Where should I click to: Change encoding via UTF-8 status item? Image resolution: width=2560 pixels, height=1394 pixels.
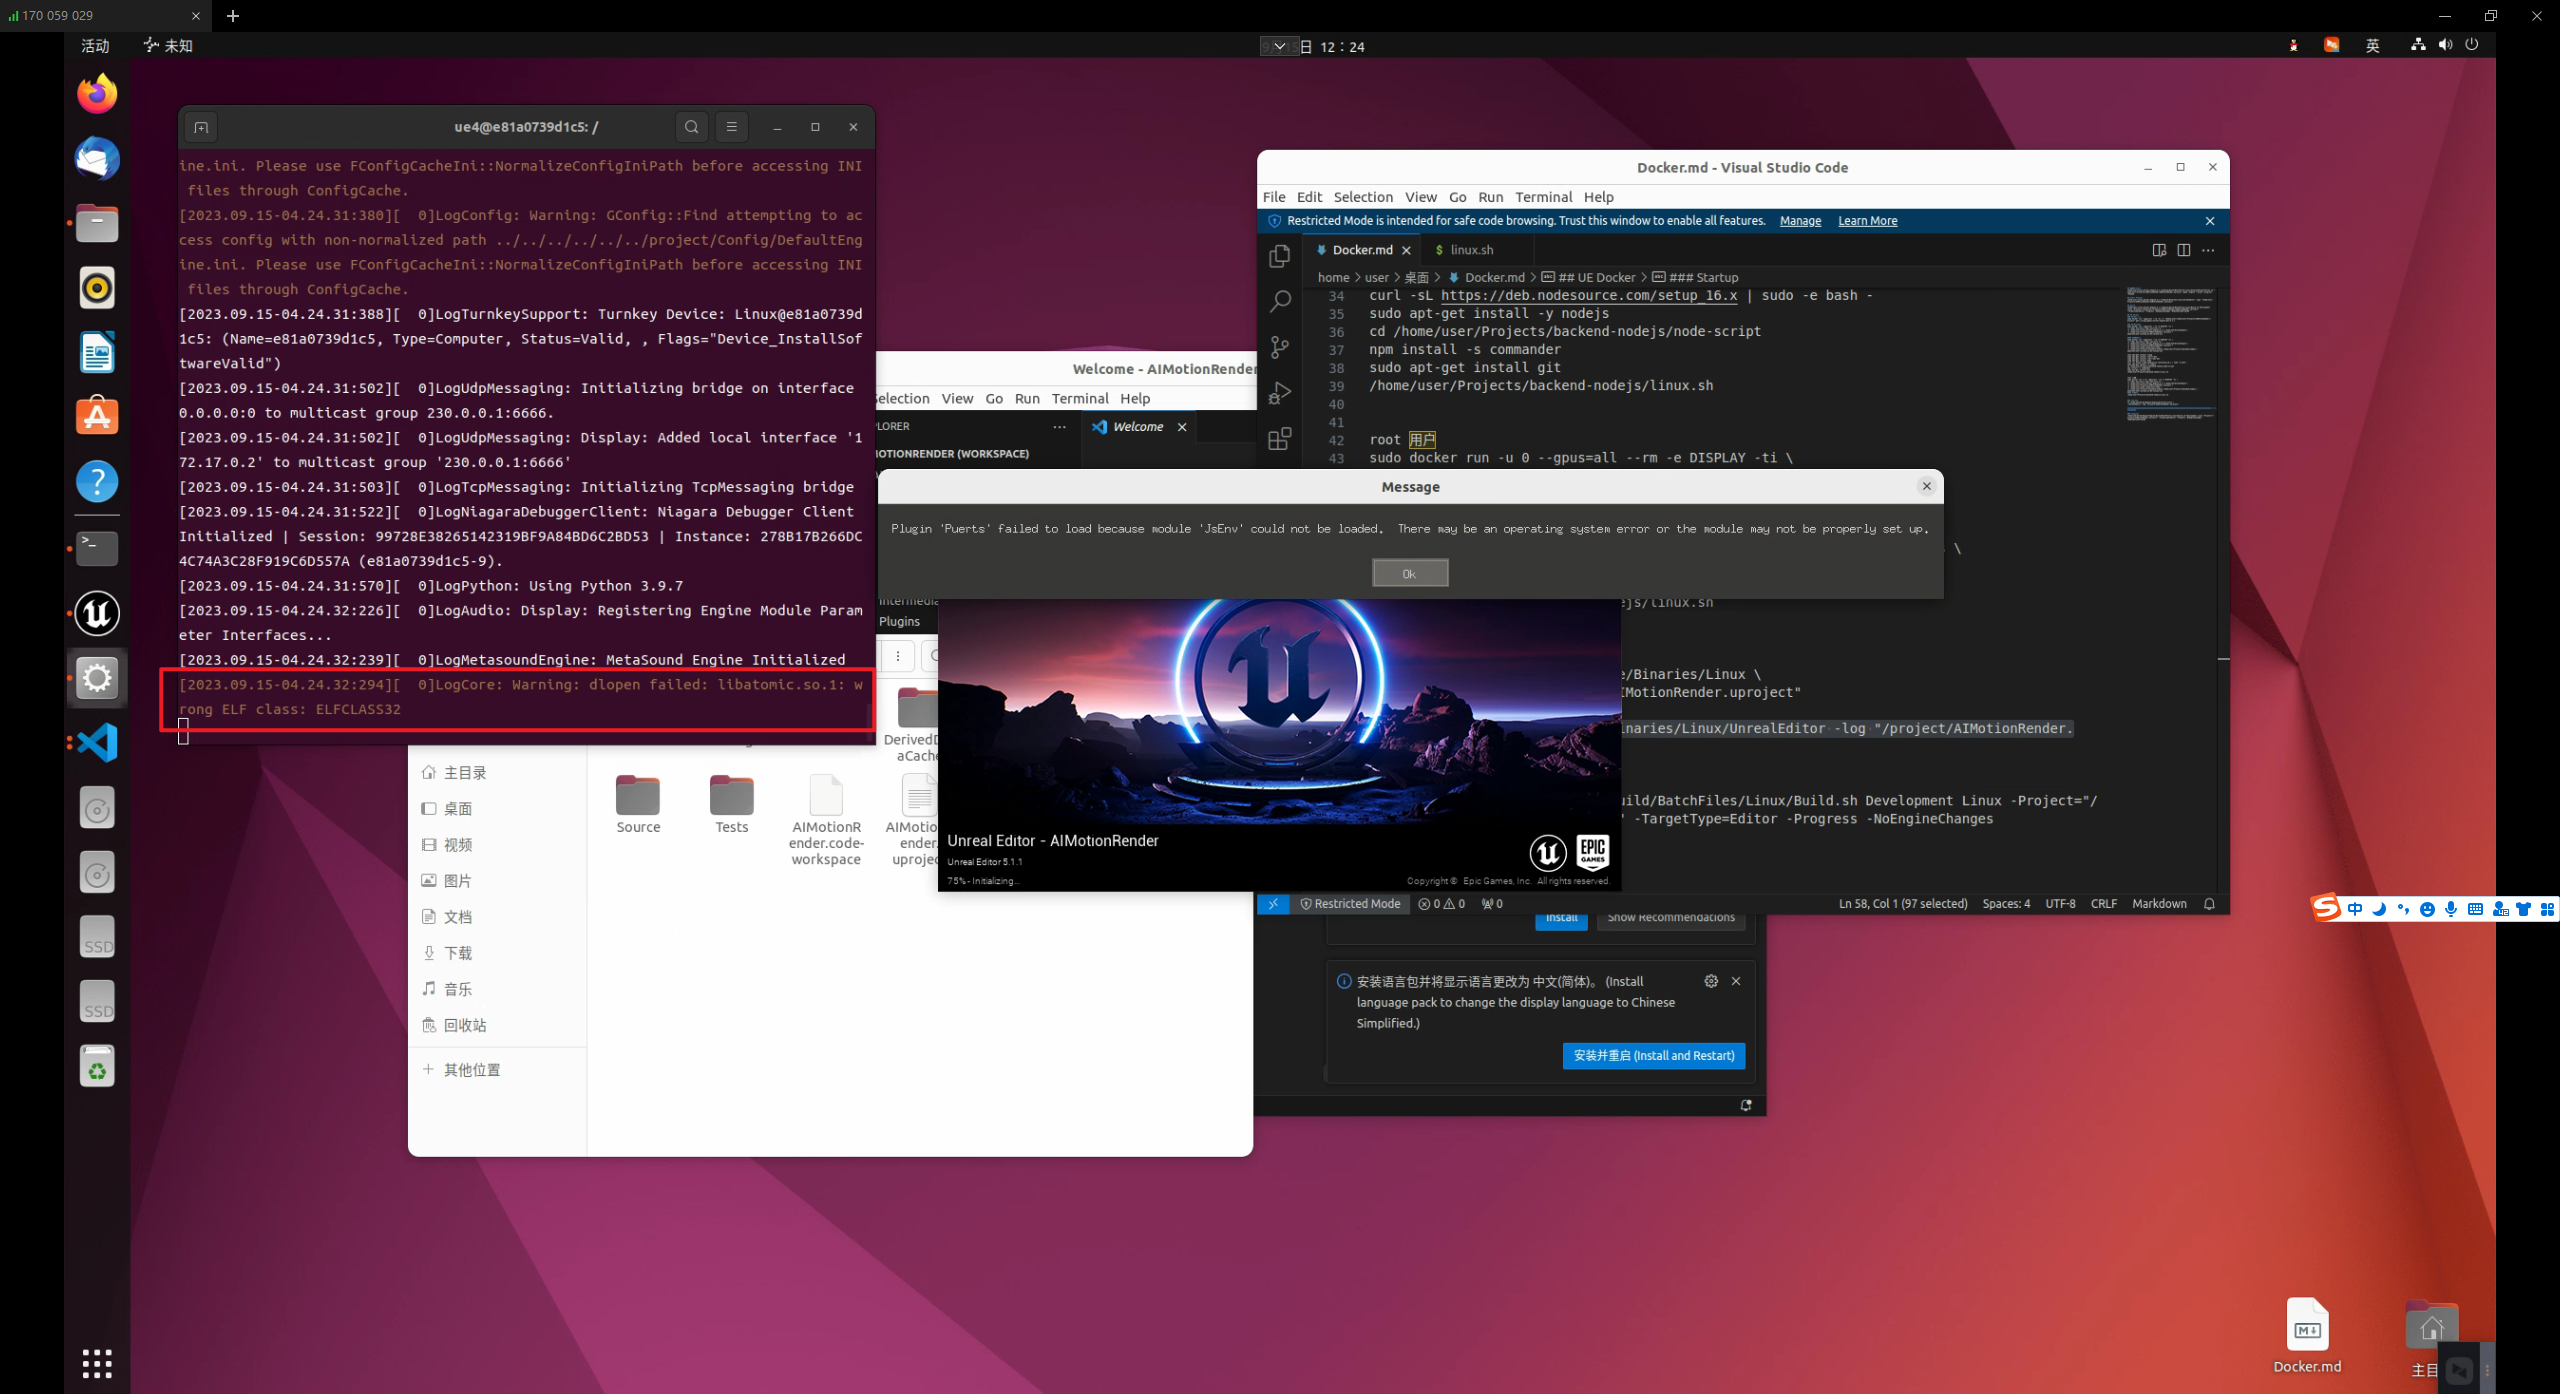[2060, 903]
